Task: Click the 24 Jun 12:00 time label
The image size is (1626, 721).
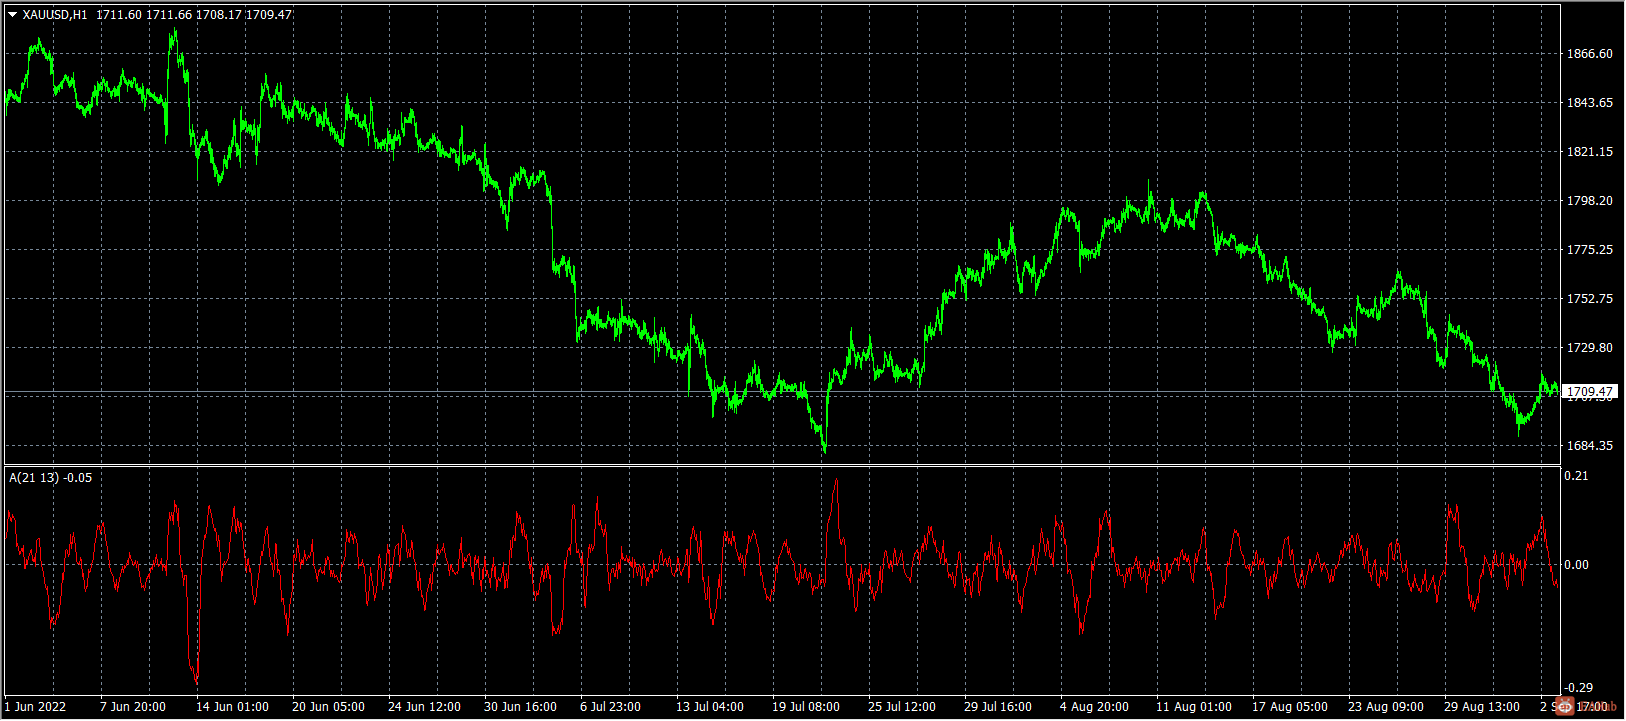Action: [x=424, y=707]
